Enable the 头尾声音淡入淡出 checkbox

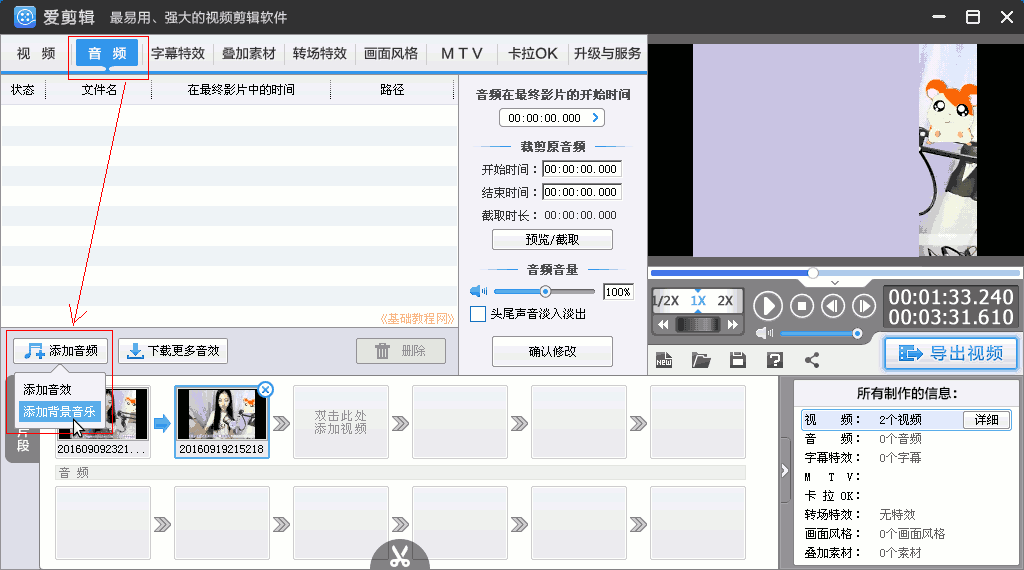point(479,314)
